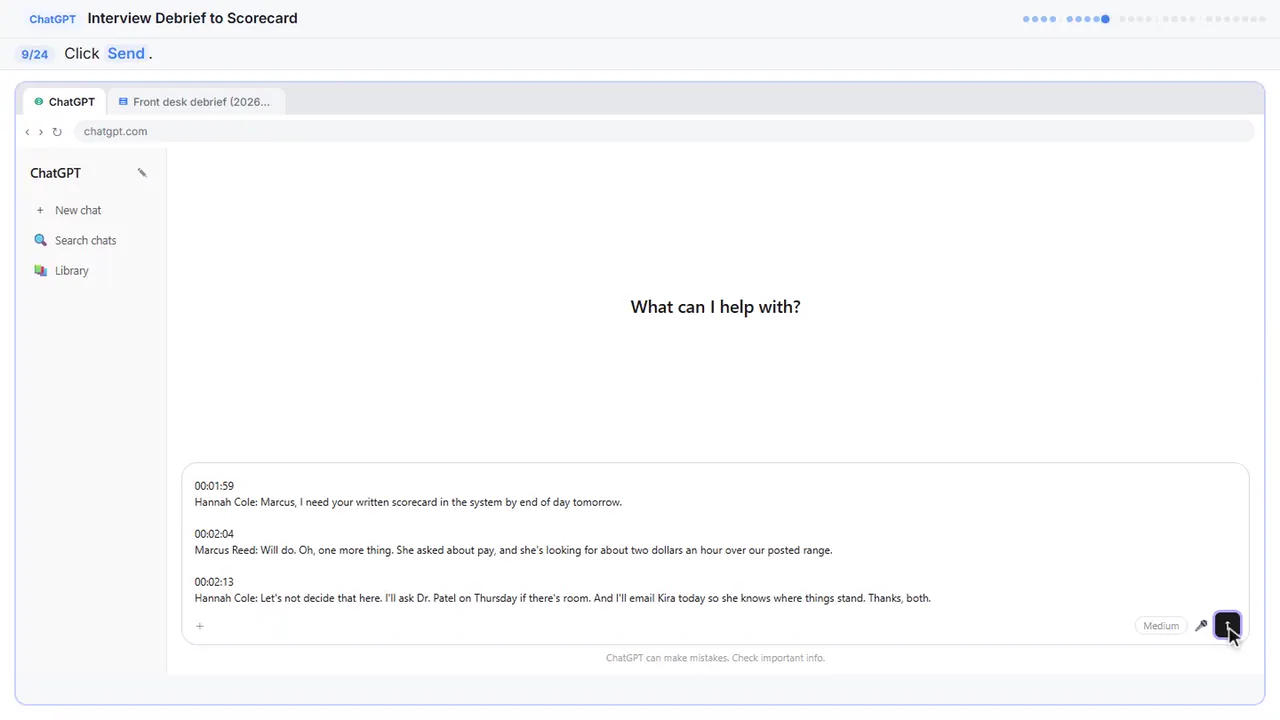Click the 00:01:59 timestamp text
The height and width of the screenshot is (720, 1280).
coord(214,486)
